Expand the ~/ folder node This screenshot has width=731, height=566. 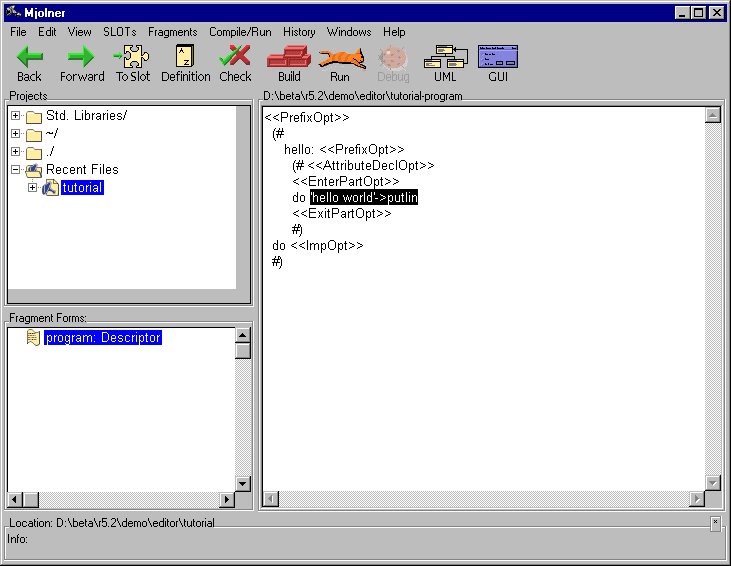click(x=16, y=134)
